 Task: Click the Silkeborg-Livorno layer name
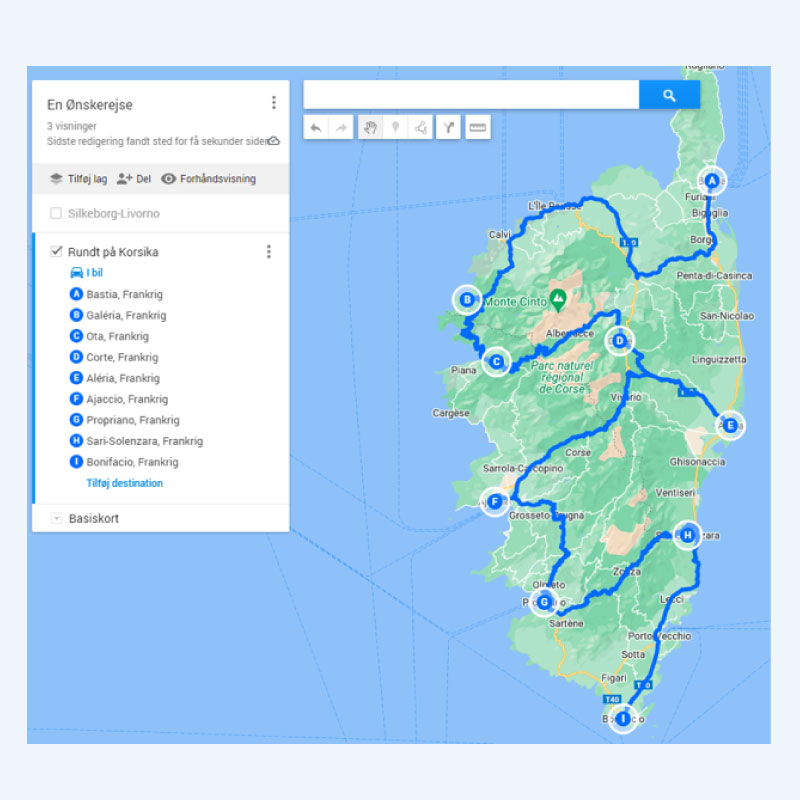pyautogui.click(x=114, y=213)
